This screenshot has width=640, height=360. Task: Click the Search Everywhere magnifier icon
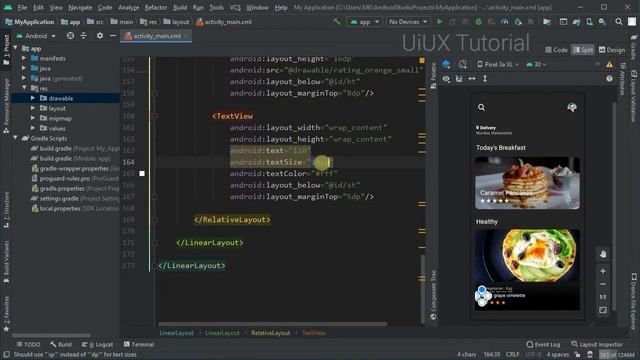[x=619, y=22]
